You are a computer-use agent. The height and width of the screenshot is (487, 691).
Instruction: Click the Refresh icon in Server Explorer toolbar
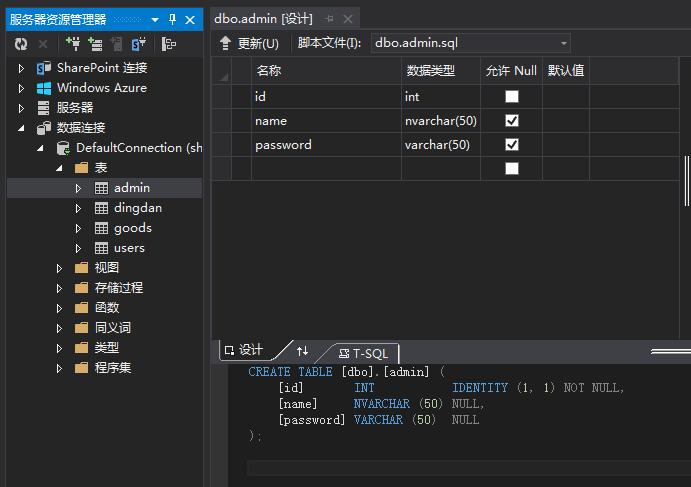pos(21,44)
